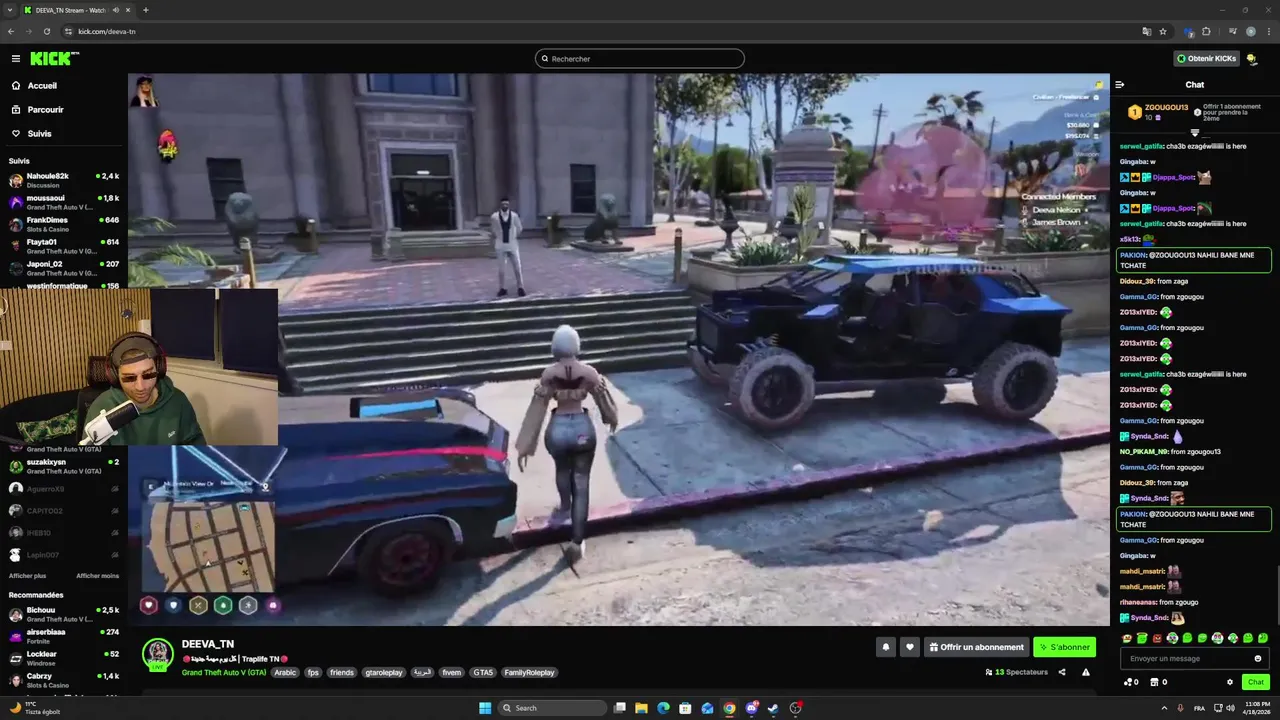Image resolution: width=1280 pixels, height=720 pixels.
Task: Mute the DEEVA_TN tab audio
Action: 117,10
